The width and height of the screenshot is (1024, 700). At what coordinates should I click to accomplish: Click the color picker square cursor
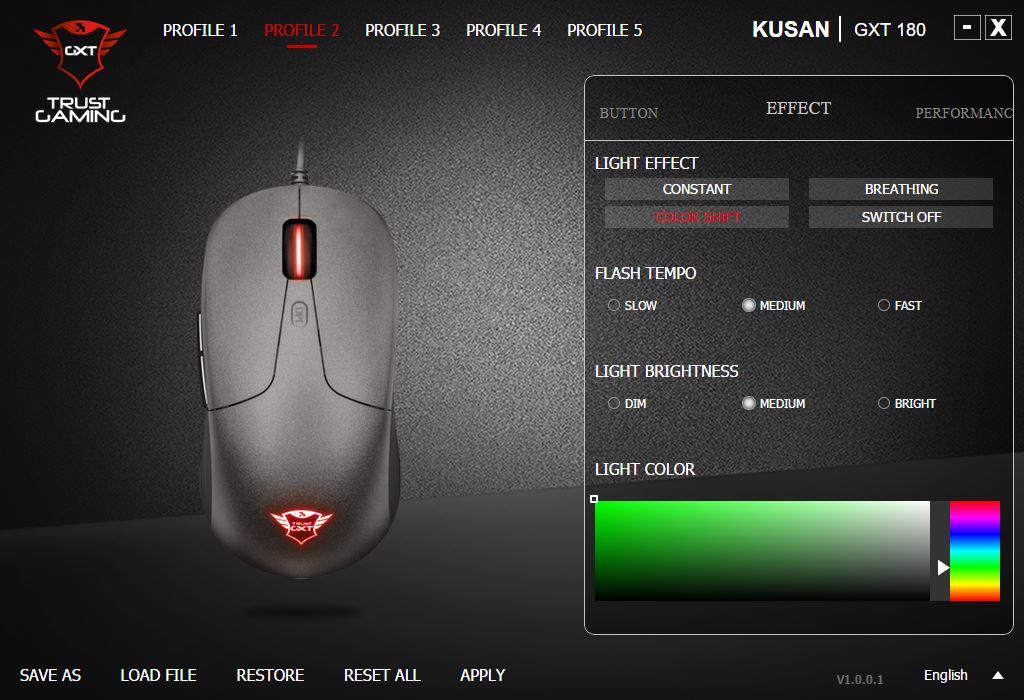pos(594,499)
